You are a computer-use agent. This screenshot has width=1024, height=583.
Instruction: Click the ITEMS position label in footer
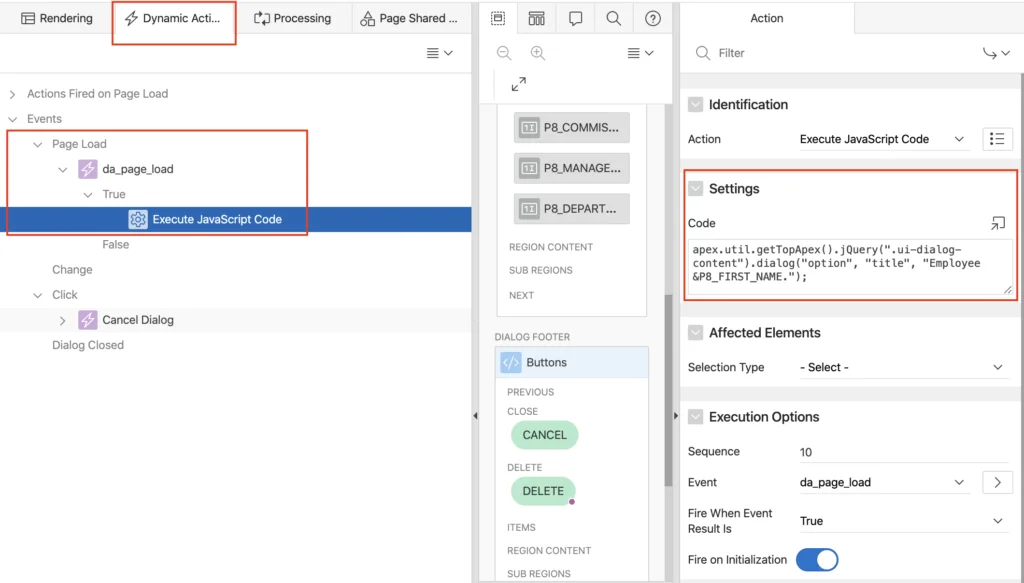pyautogui.click(x=521, y=528)
